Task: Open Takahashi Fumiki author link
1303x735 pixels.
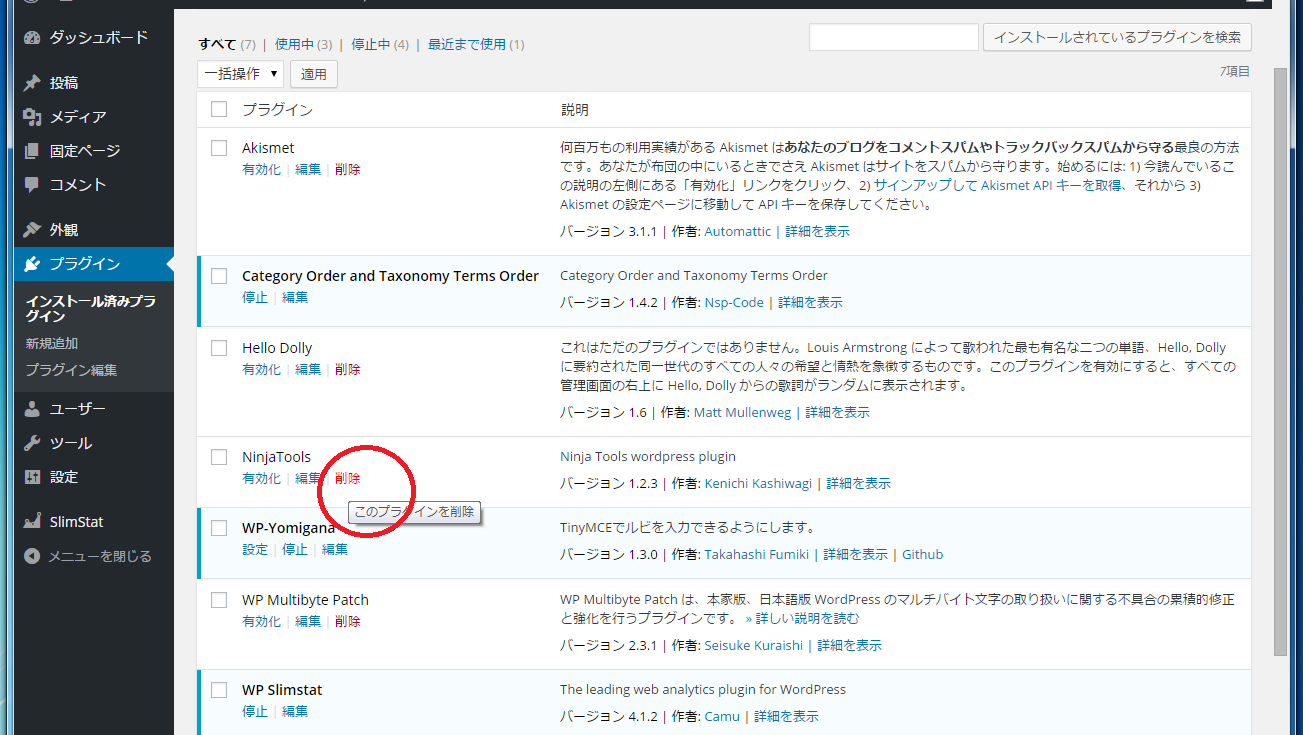Action: click(x=758, y=555)
